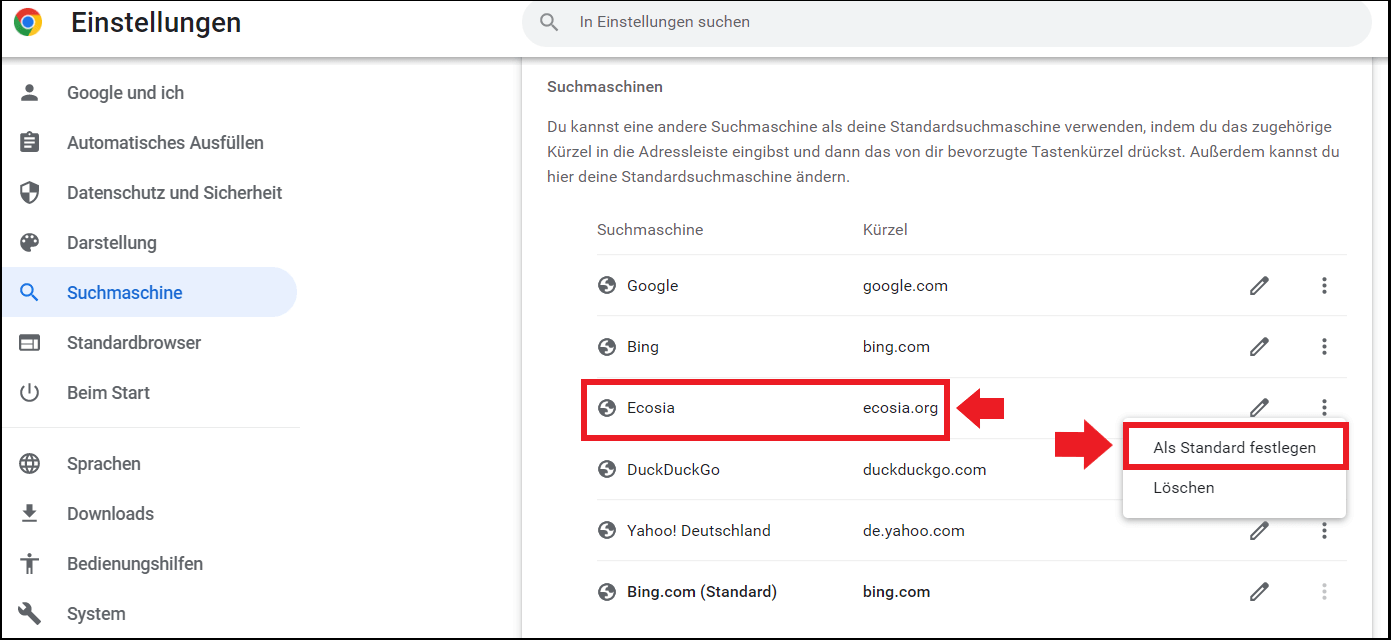Viewport: 1391px width, 640px height.
Task: Click the Beim Start power icon
Action: point(30,393)
